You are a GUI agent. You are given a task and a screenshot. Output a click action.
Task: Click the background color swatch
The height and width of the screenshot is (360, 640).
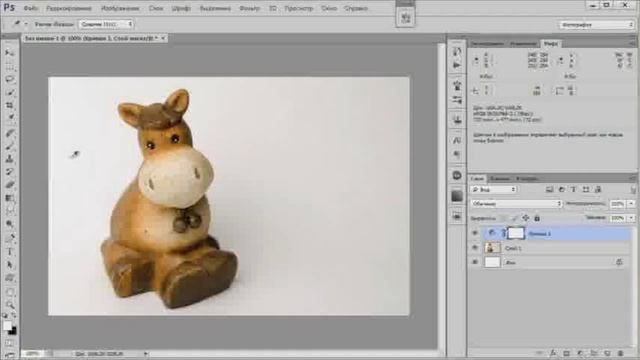pos(13,331)
